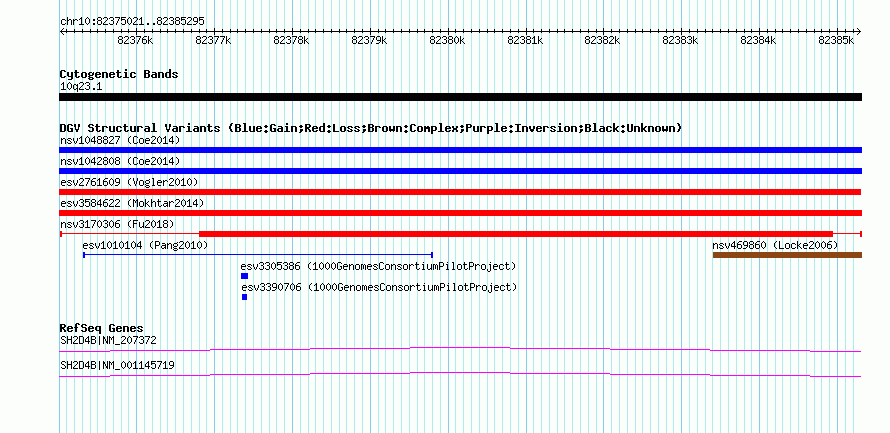890x433 pixels.
Task: Click the 82384k ruler tick label
Action: click(x=759, y=40)
